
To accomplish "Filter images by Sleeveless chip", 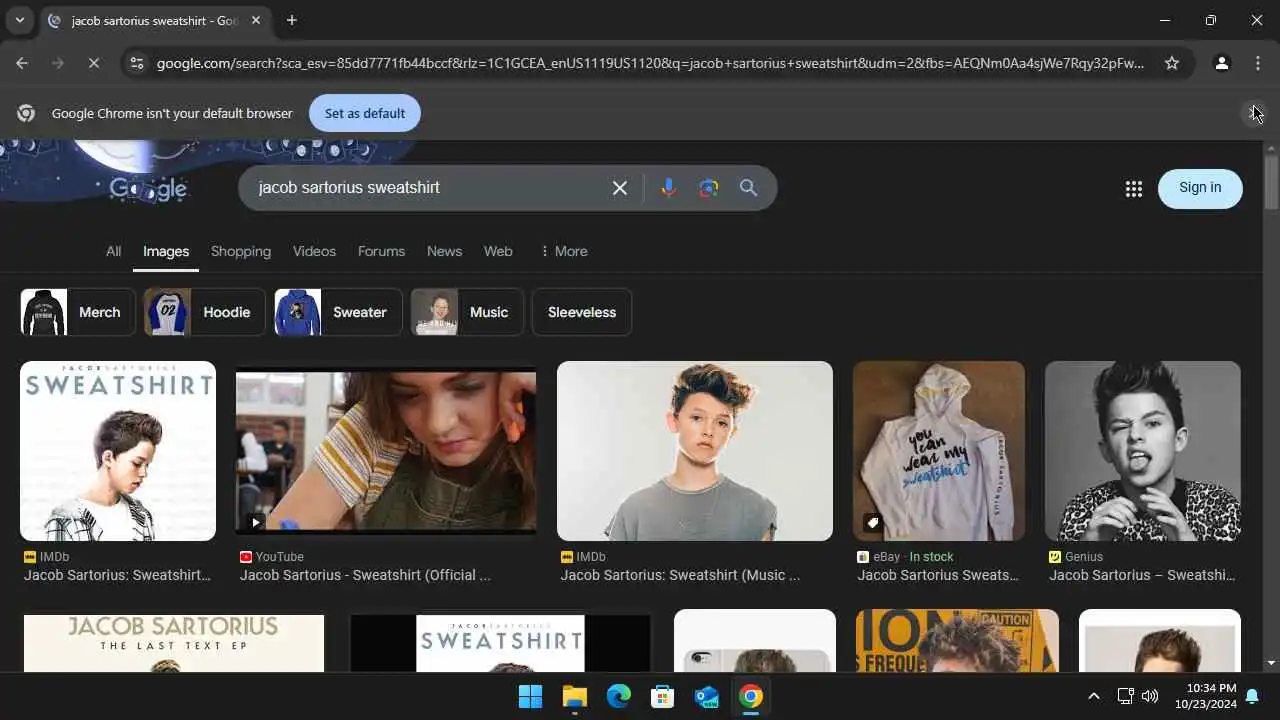I will click(582, 312).
